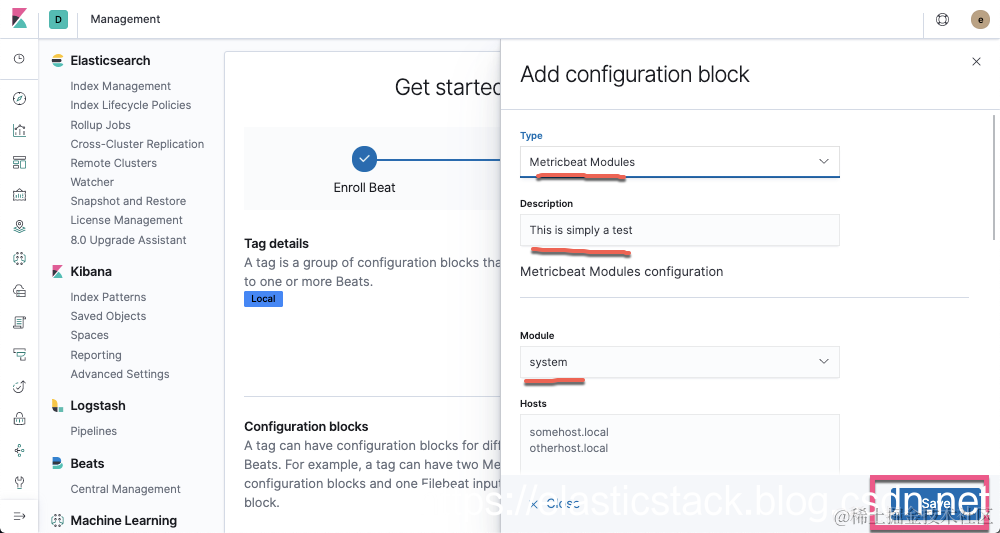Image resolution: width=1000 pixels, height=533 pixels.
Task: Click the user avatar icon
Action: coord(980,19)
